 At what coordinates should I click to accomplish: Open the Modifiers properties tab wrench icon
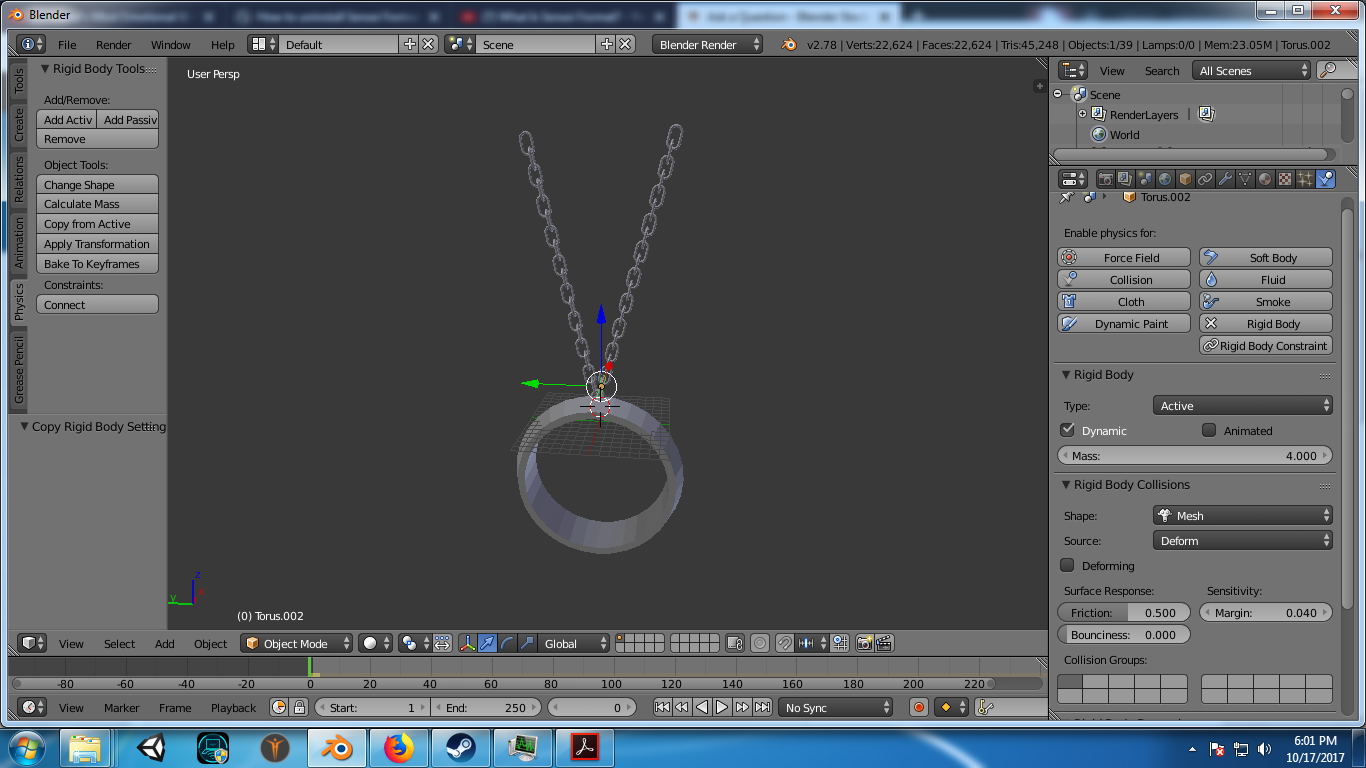pyautogui.click(x=1225, y=179)
